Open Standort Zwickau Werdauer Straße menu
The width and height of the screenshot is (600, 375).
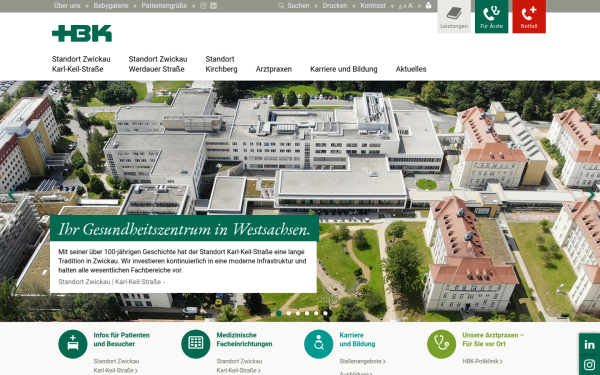(158, 64)
